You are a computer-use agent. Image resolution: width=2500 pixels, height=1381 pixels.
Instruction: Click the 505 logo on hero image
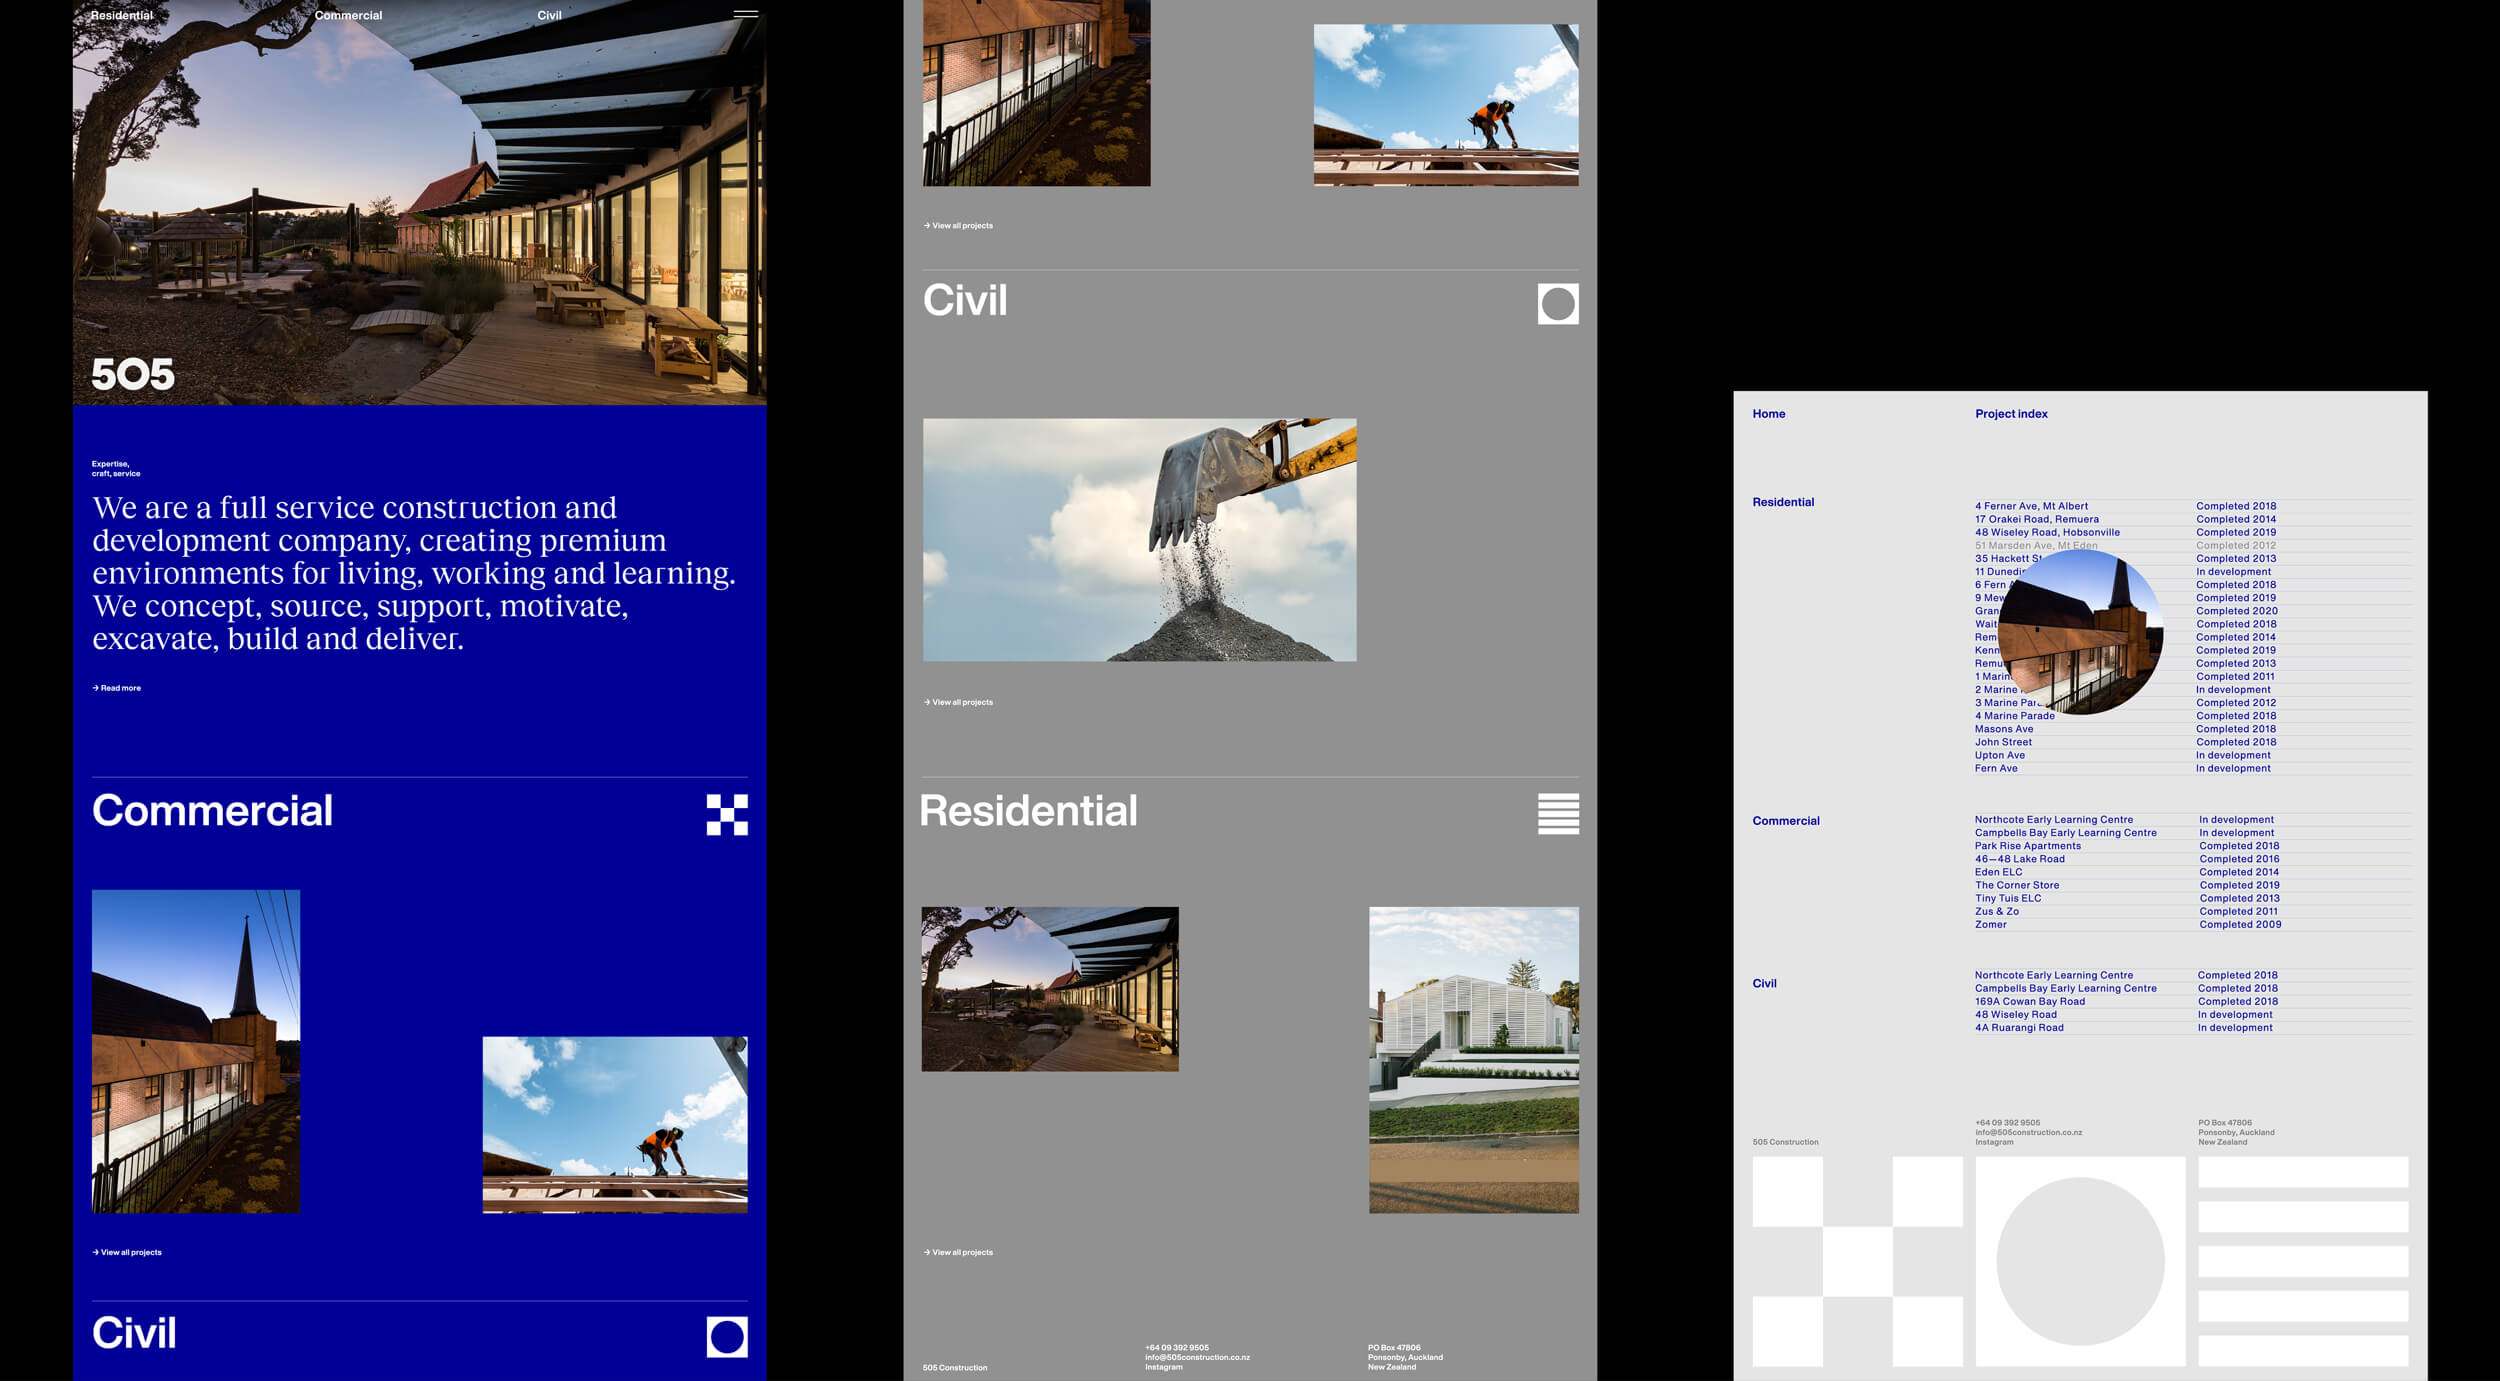(x=133, y=375)
